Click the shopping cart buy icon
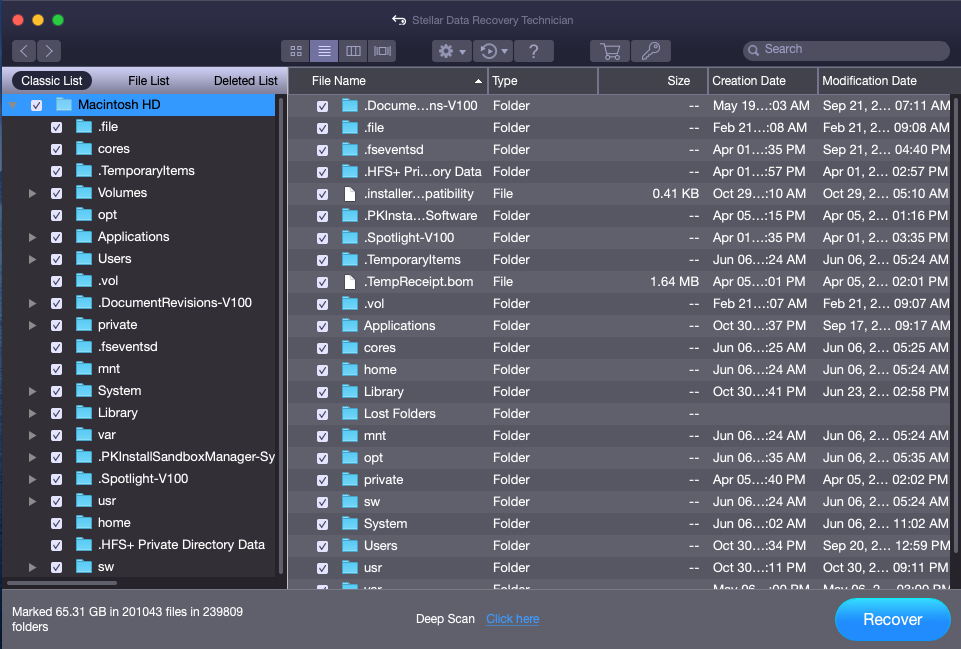Image resolution: width=961 pixels, height=649 pixels. click(610, 51)
